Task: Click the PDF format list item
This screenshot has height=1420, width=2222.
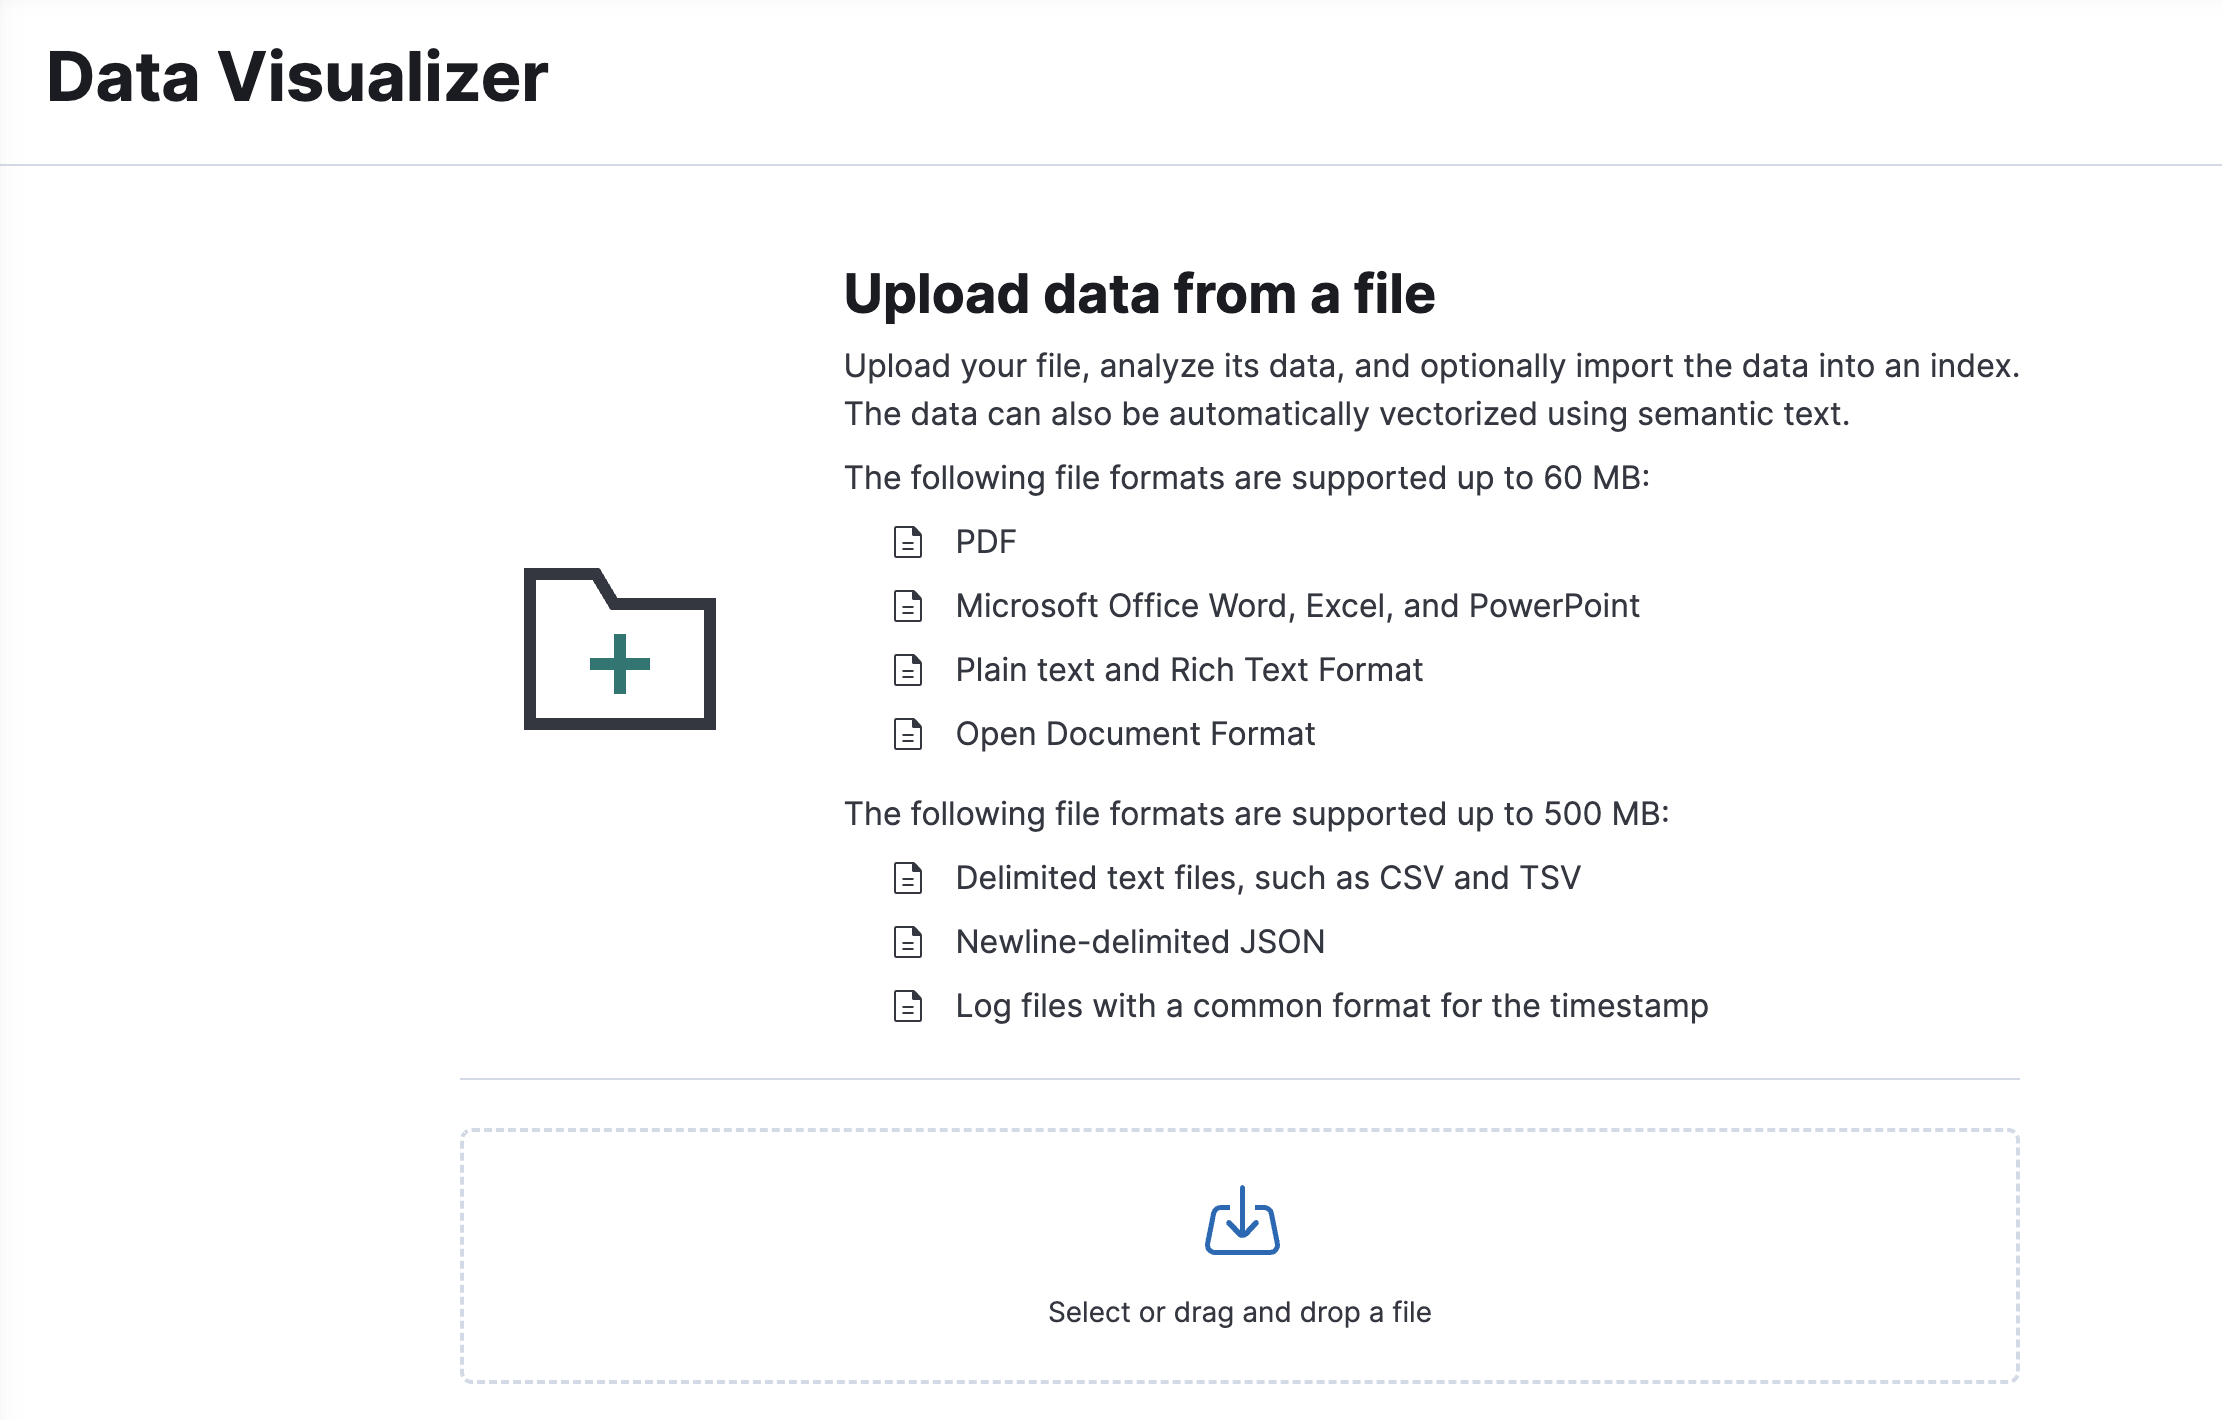Action: 984,541
